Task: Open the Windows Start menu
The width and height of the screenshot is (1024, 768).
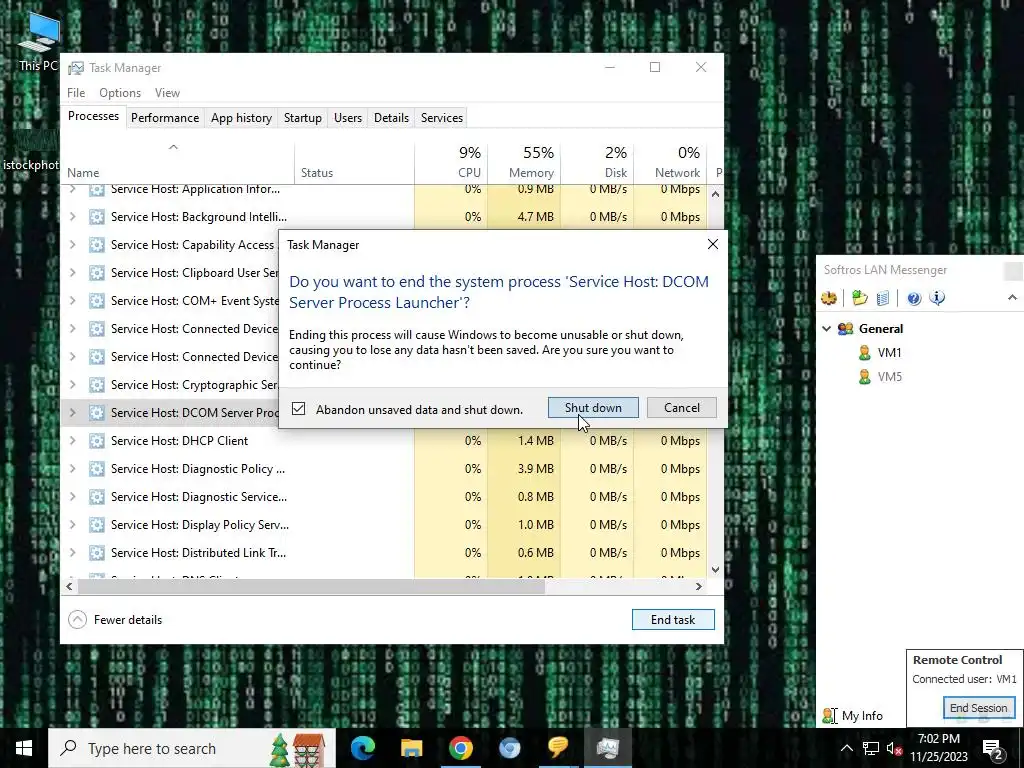Action: tap(24, 748)
